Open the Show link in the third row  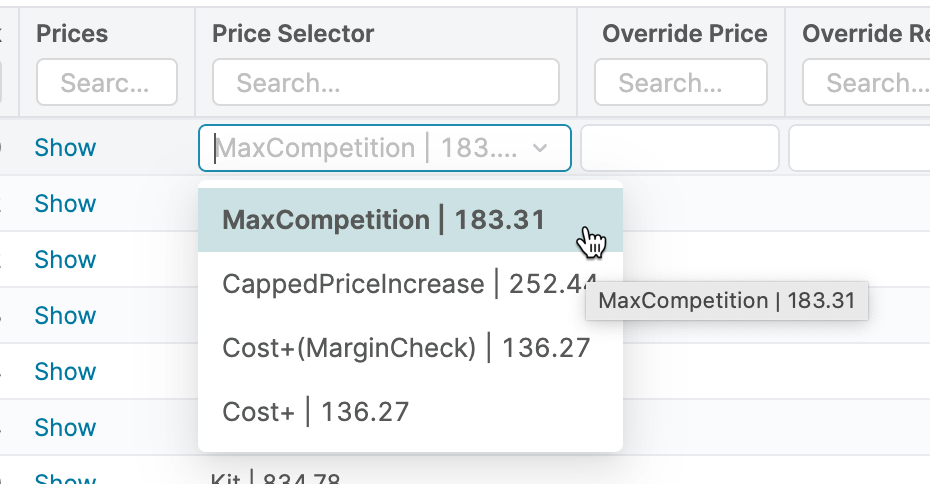tap(65, 260)
